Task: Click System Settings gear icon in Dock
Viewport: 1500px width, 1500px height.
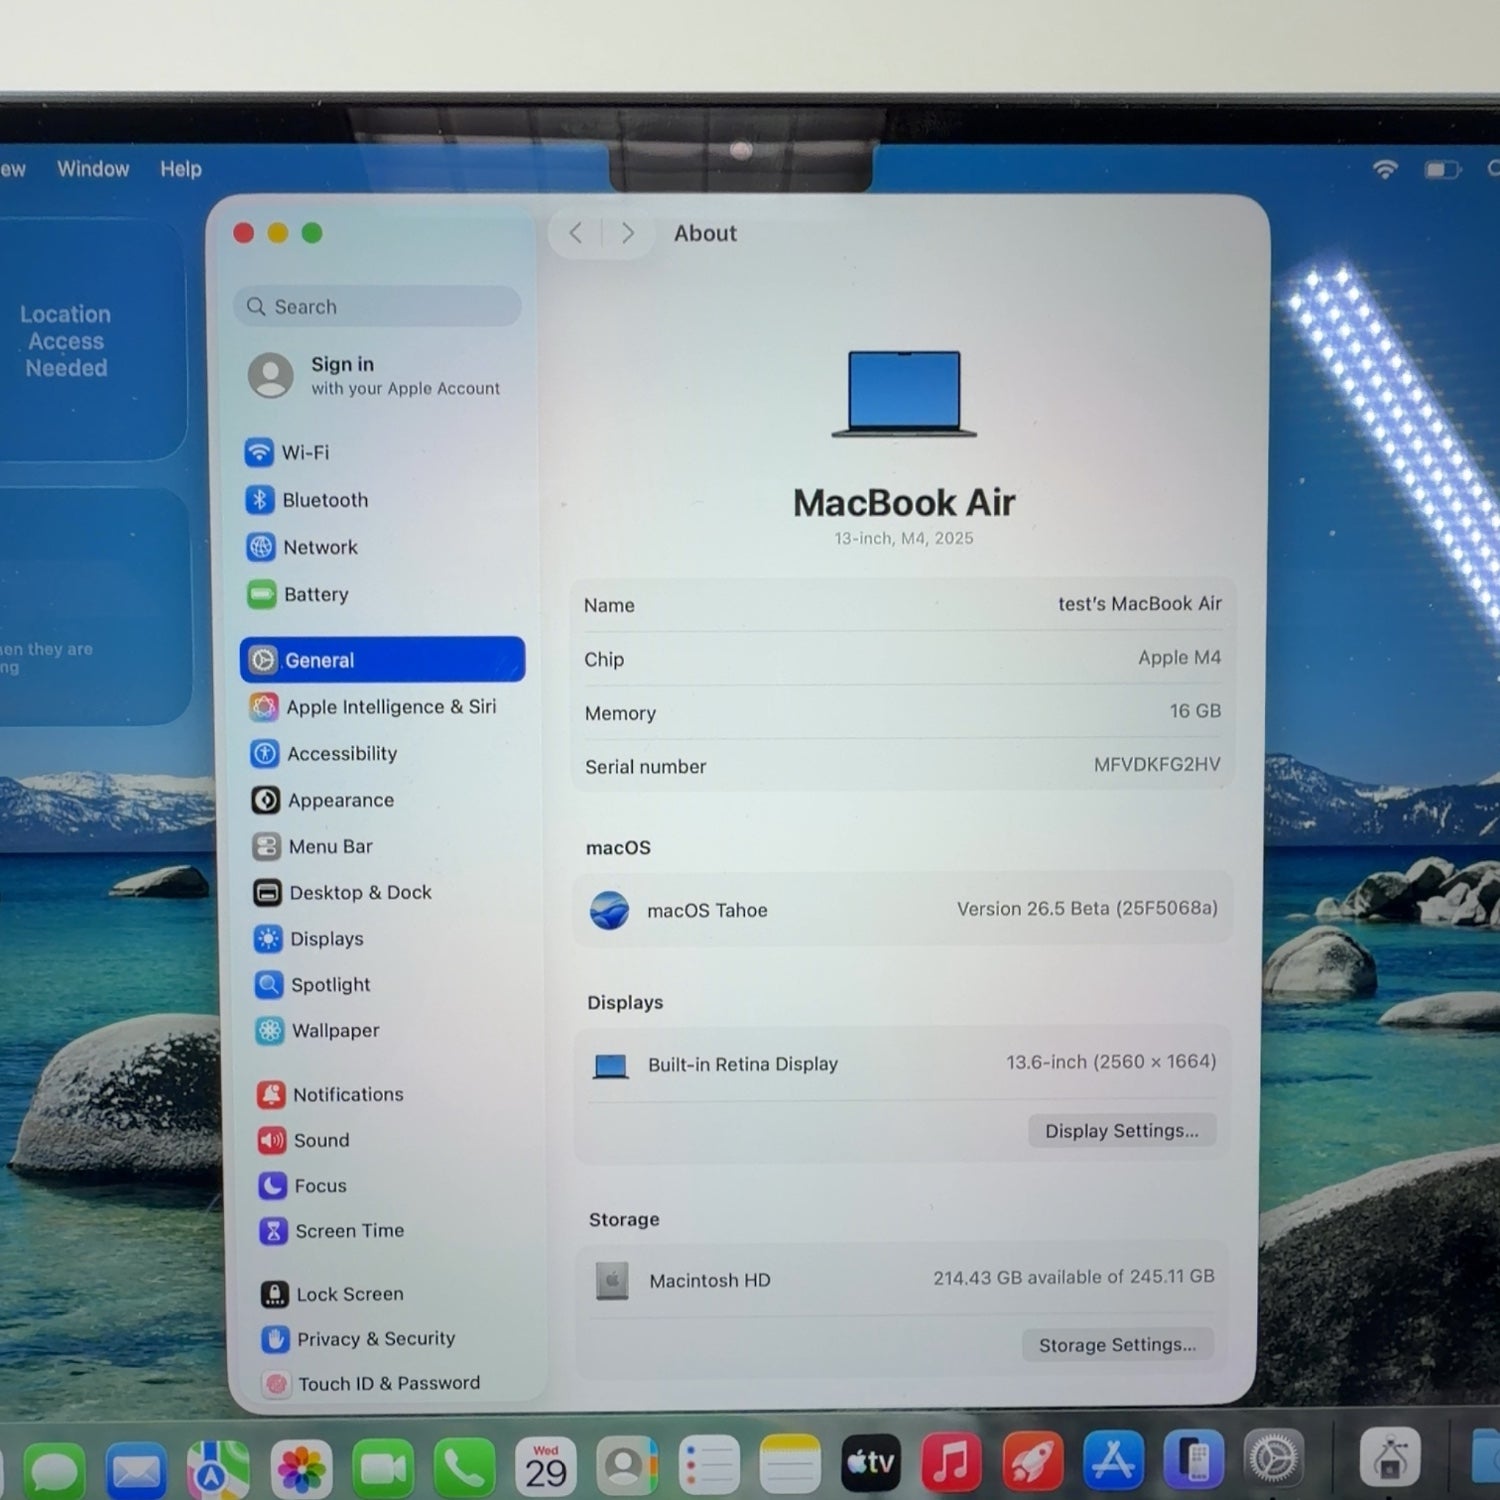Action: [x=1274, y=1459]
